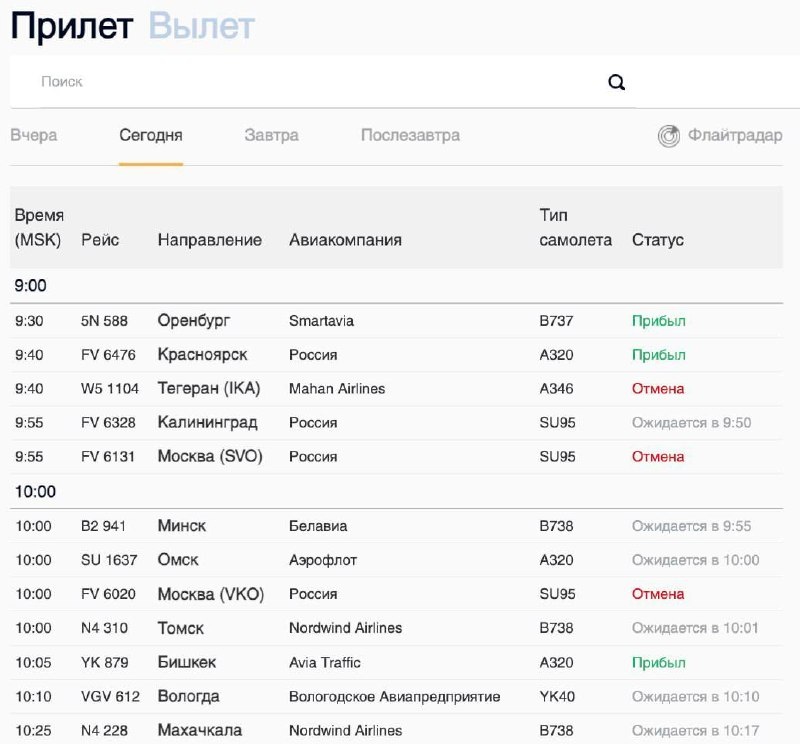
Task: Click the Бишкек destination
Action: 187,662
